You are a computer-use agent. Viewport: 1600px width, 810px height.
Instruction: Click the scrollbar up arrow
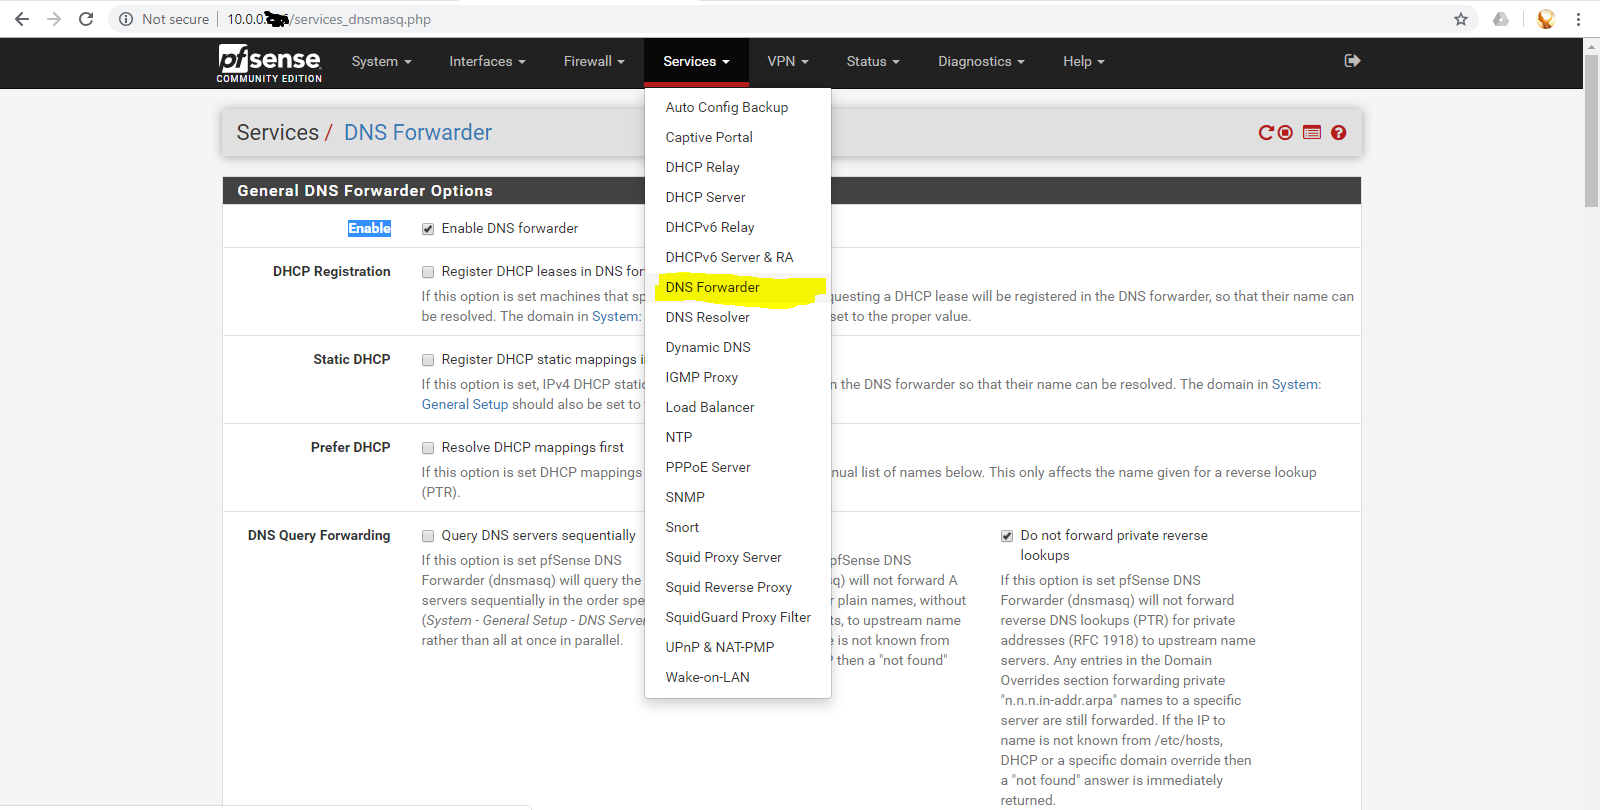point(1591,45)
